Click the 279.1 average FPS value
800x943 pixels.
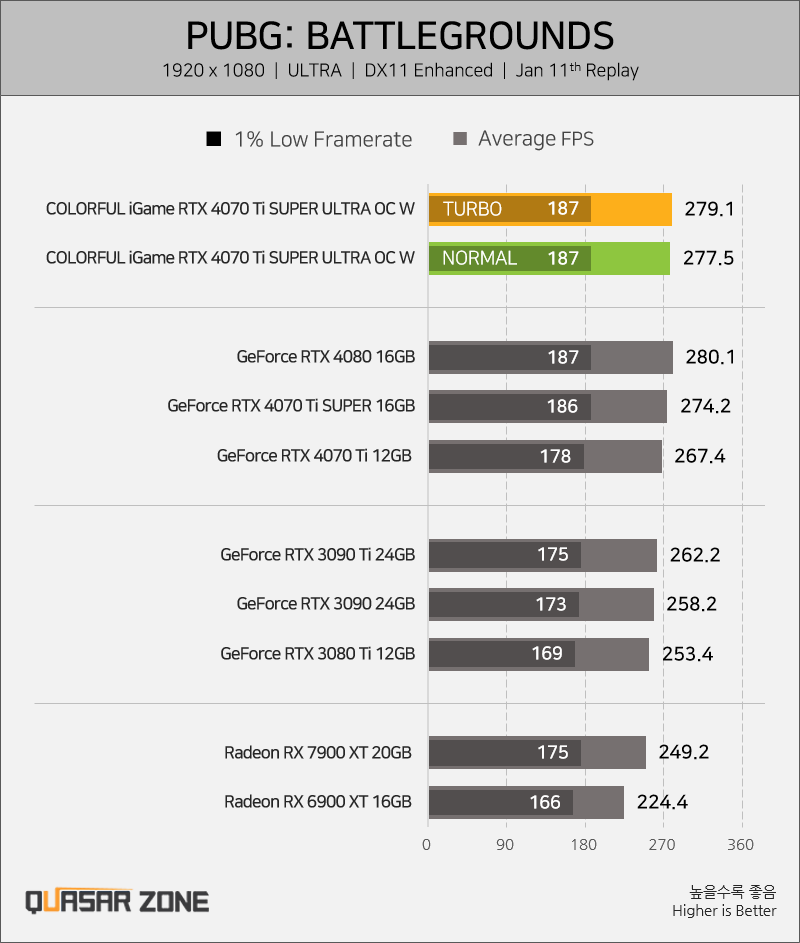click(x=709, y=209)
